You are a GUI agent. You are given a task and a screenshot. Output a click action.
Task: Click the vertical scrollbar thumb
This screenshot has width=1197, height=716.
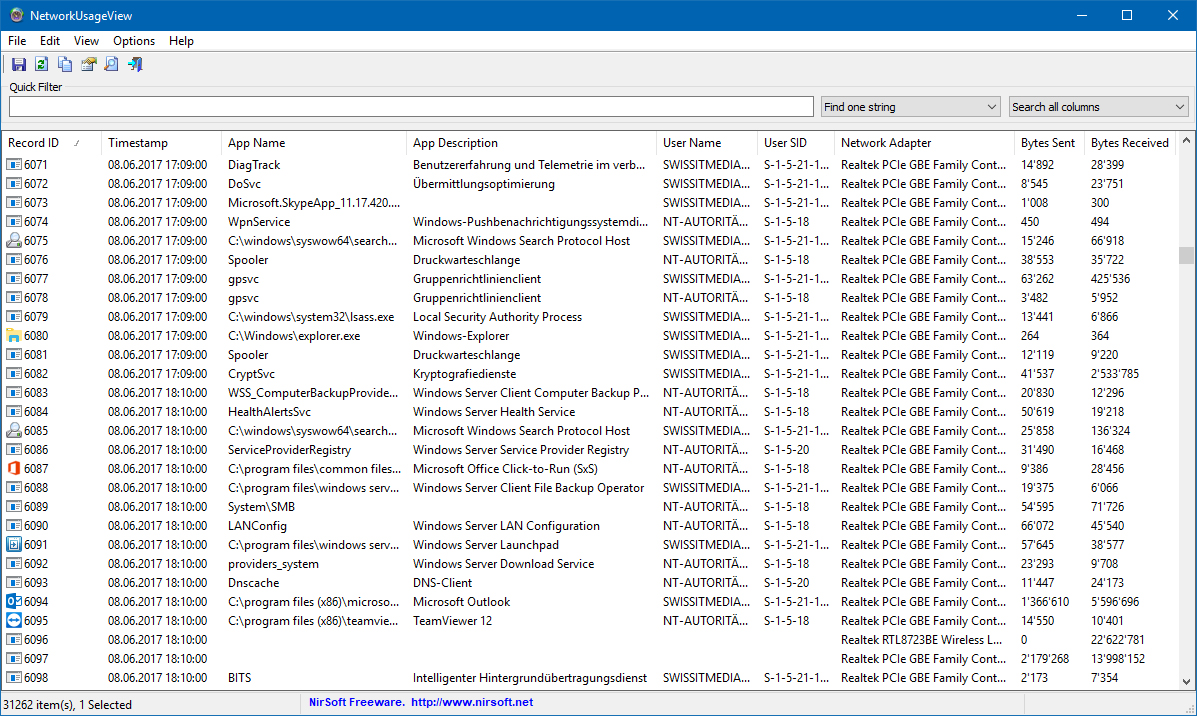1186,255
